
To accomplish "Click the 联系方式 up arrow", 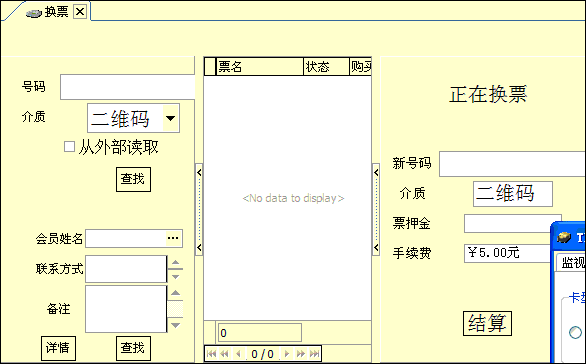I will point(175,262).
